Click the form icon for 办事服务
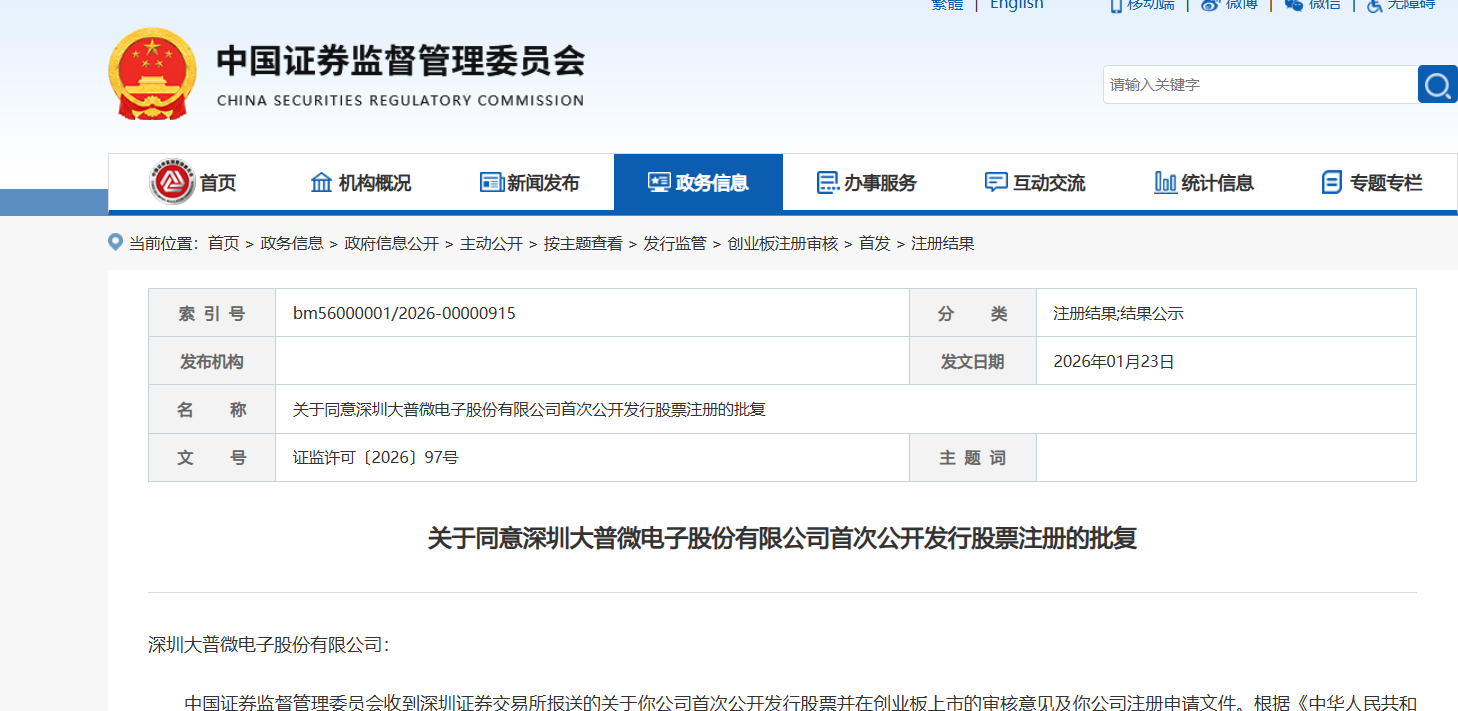1458x711 pixels. pos(828,183)
